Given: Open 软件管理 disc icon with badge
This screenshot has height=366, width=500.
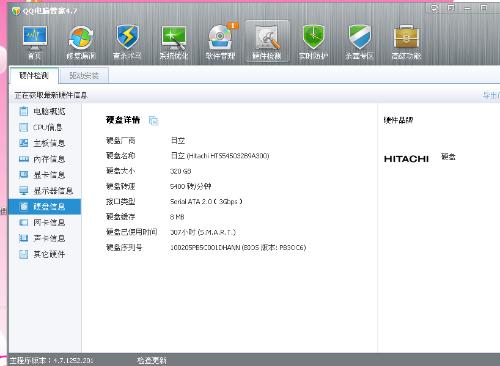Looking at the screenshot, I should (x=220, y=41).
